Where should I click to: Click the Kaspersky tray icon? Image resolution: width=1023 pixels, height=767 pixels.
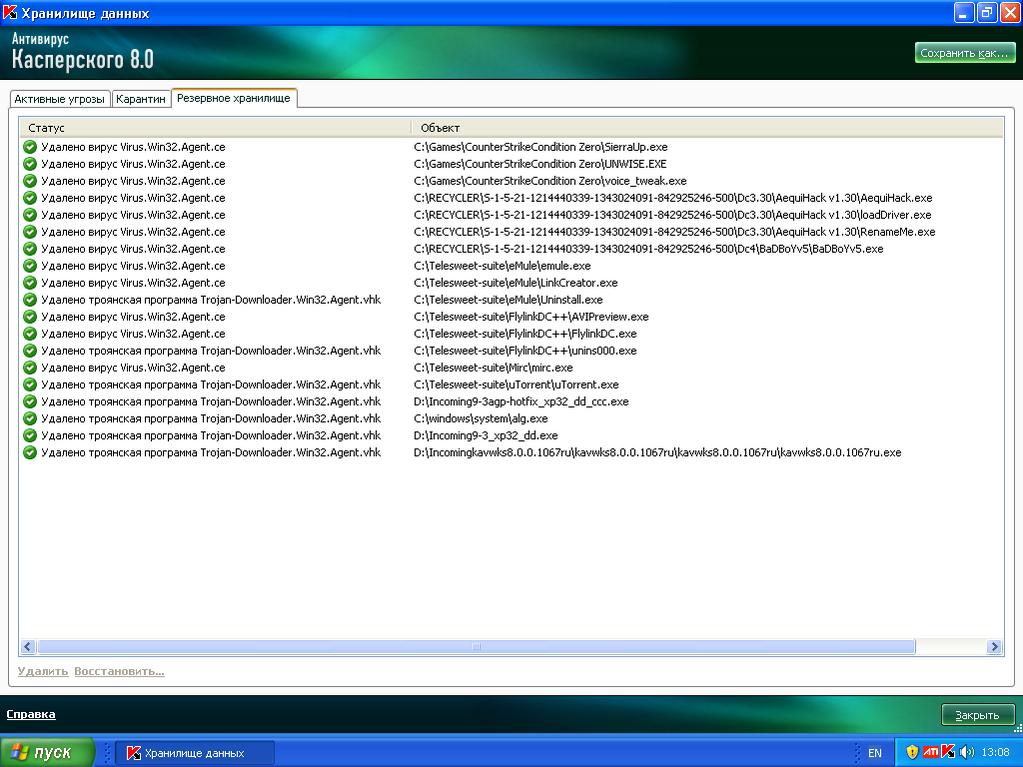pos(948,752)
